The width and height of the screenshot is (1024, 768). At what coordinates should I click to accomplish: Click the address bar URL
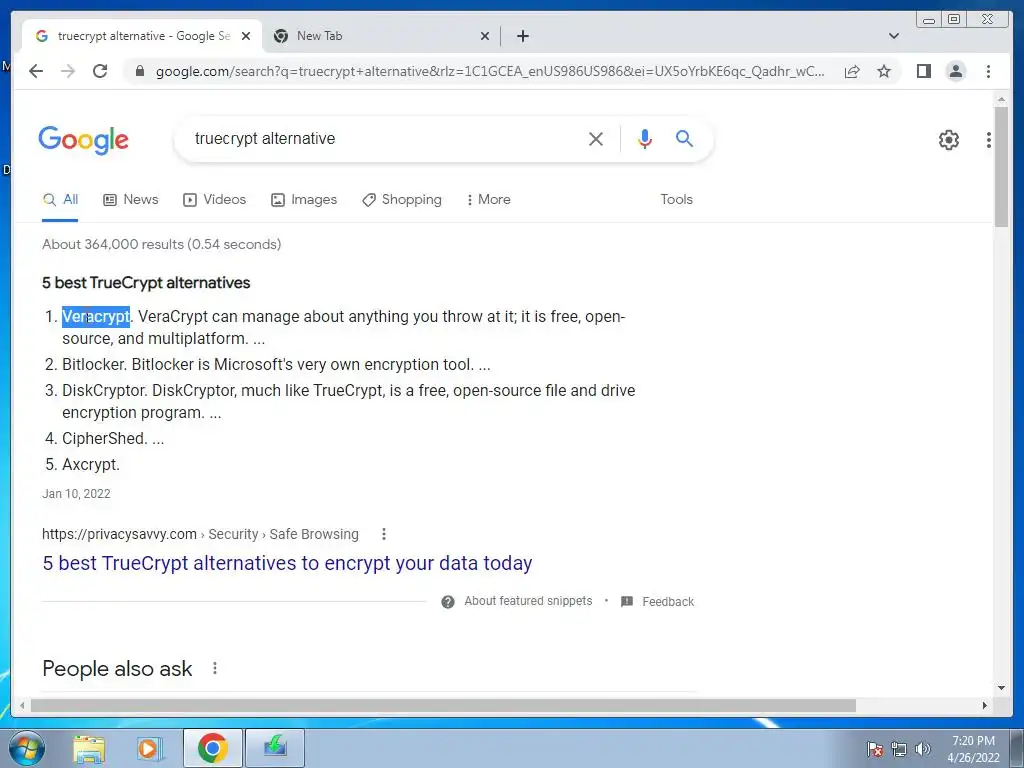[x=490, y=71]
